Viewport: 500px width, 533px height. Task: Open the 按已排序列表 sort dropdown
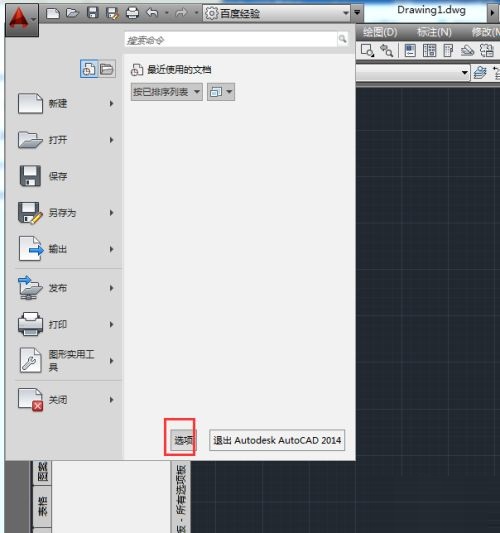tap(167, 92)
